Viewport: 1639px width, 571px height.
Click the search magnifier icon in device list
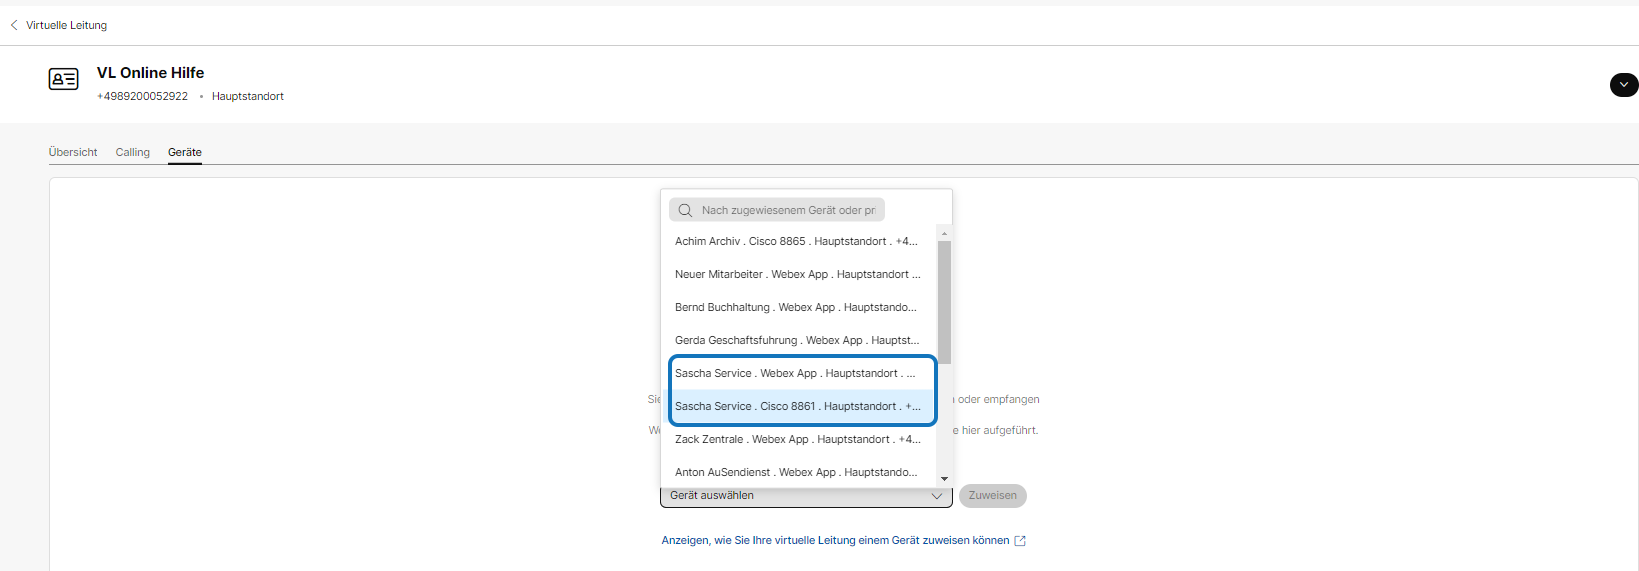(x=685, y=210)
